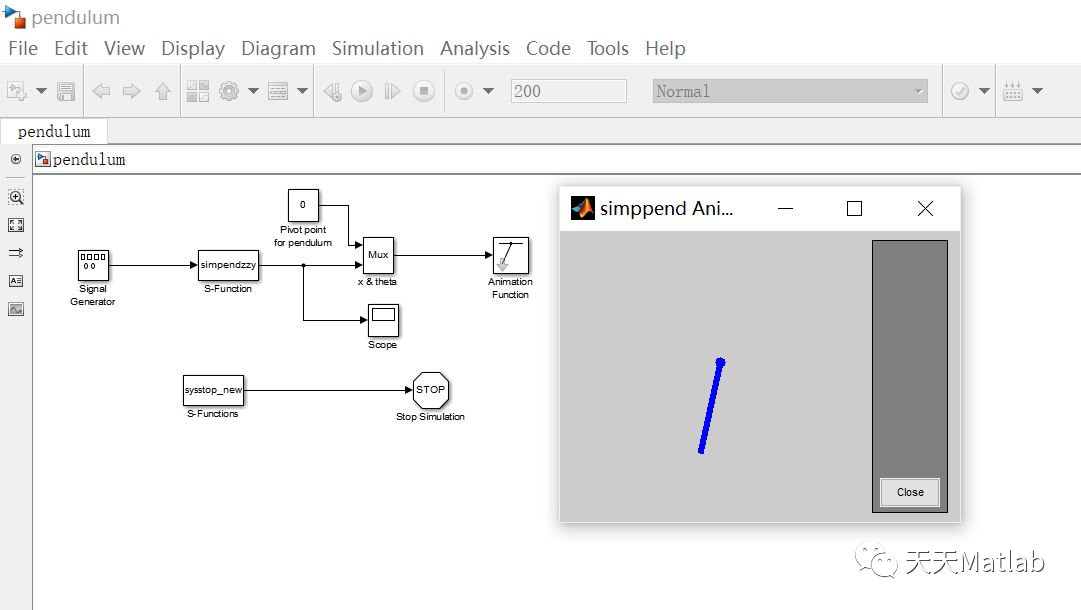Select the Image palette icon
The image size is (1081, 610).
click(x=16, y=309)
